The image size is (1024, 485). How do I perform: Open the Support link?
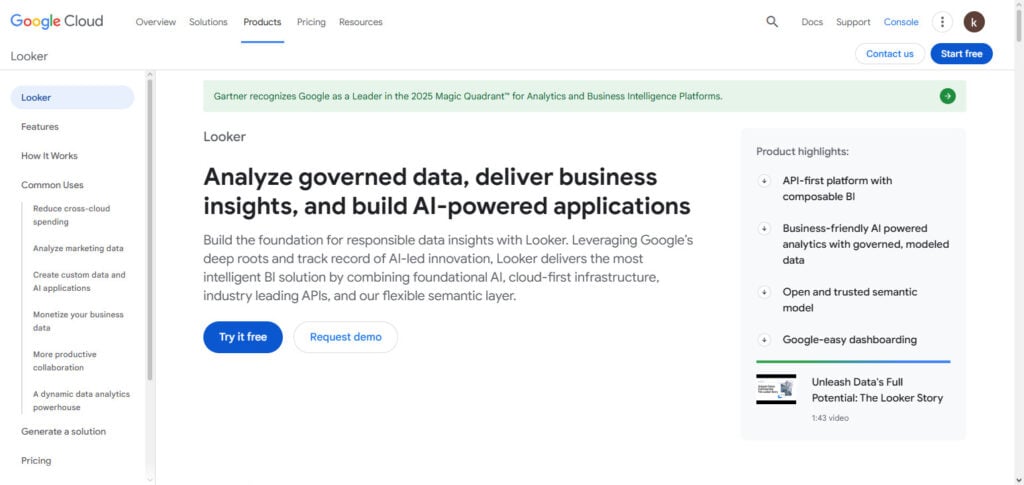(x=853, y=22)
